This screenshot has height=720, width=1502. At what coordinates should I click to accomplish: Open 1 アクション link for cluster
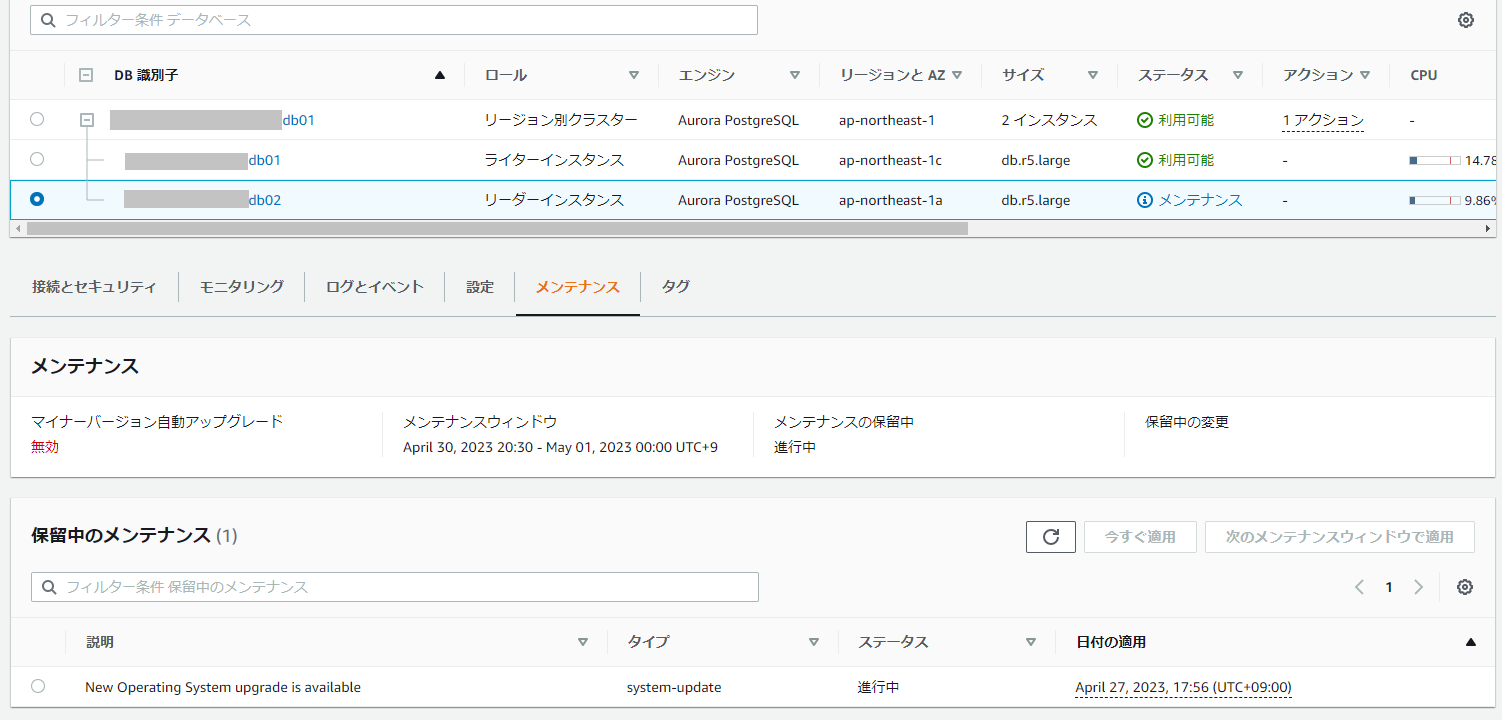click(1323, 120)
